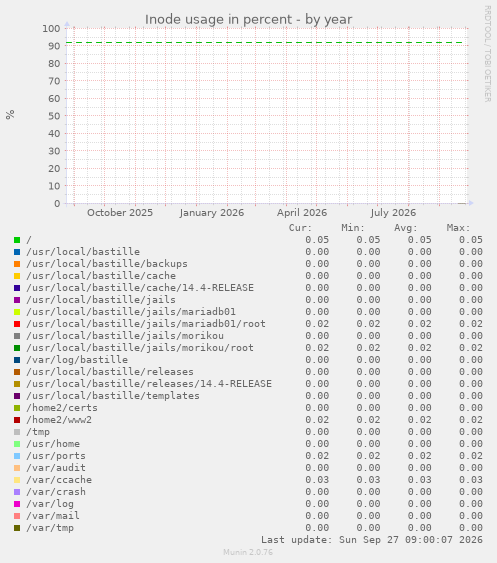Viewport: 497px width, 563px height.
Task: Click the green swatch for / filesystem
Action: click(x=17, y=240)
